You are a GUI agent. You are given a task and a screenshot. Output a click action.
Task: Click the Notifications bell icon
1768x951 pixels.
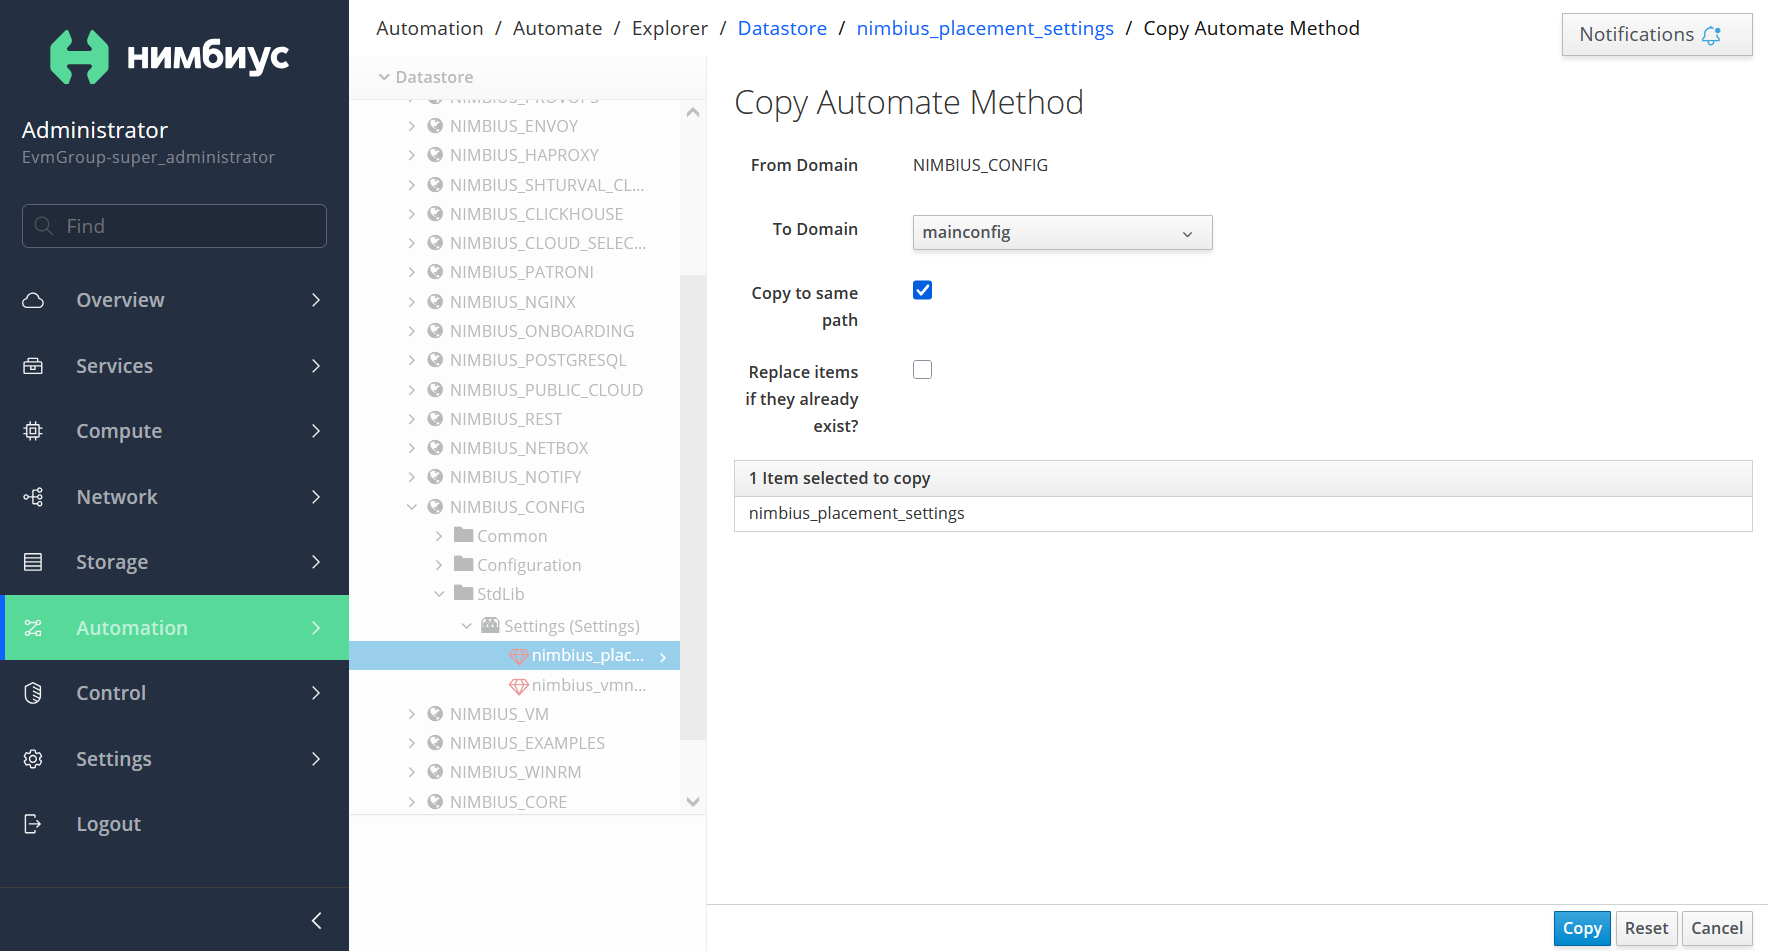1712,35
